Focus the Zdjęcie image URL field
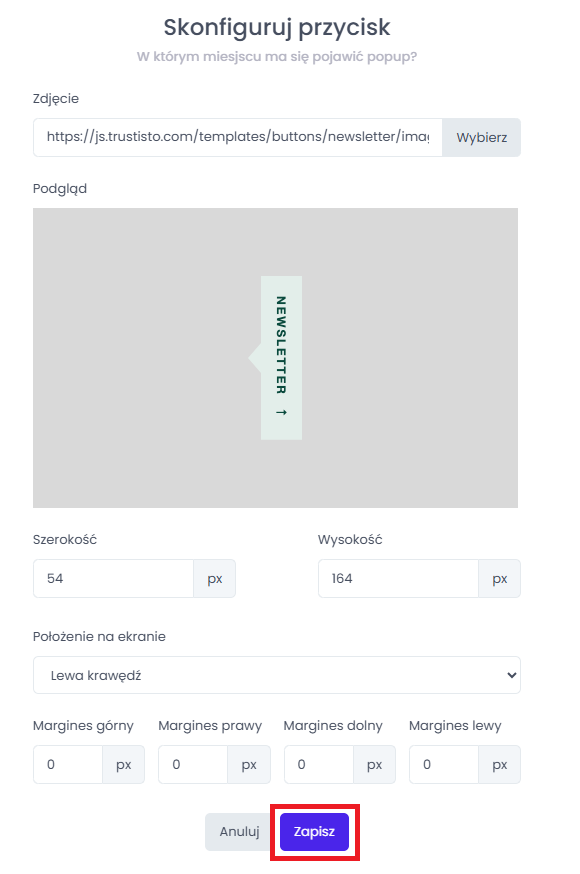580x874 pixels. [x=238, y=137]
